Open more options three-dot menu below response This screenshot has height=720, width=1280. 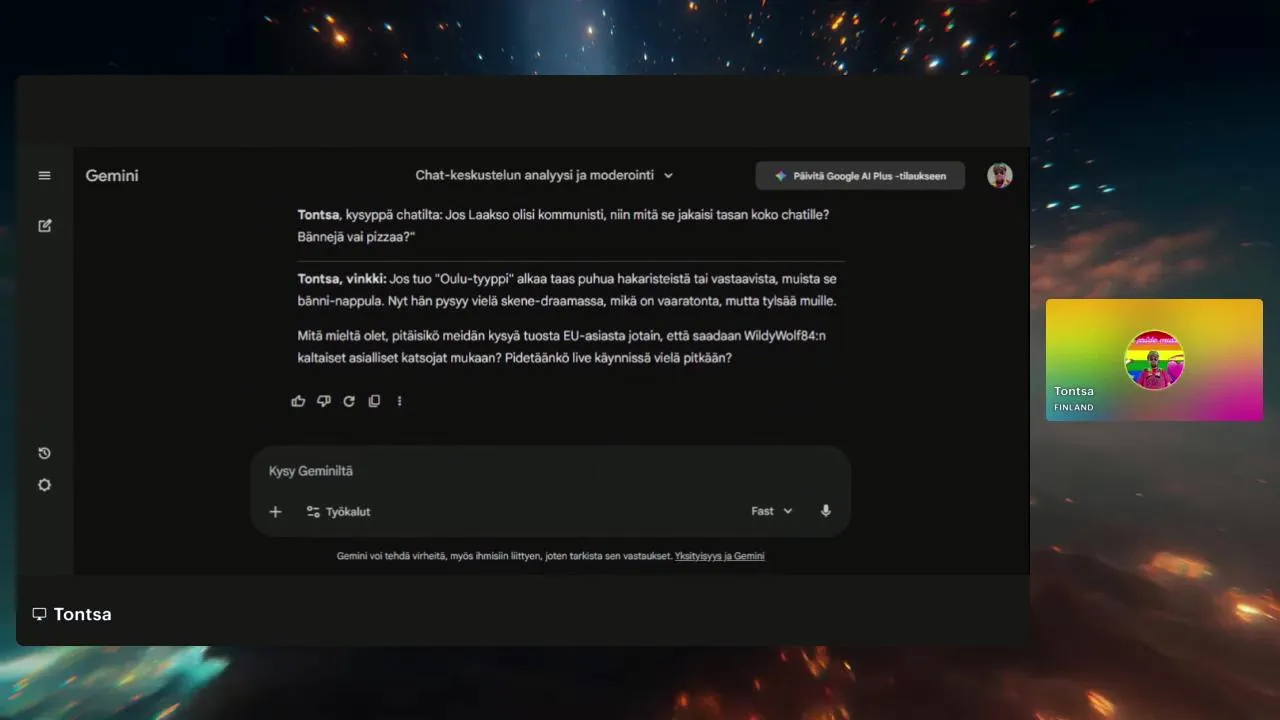399,401
